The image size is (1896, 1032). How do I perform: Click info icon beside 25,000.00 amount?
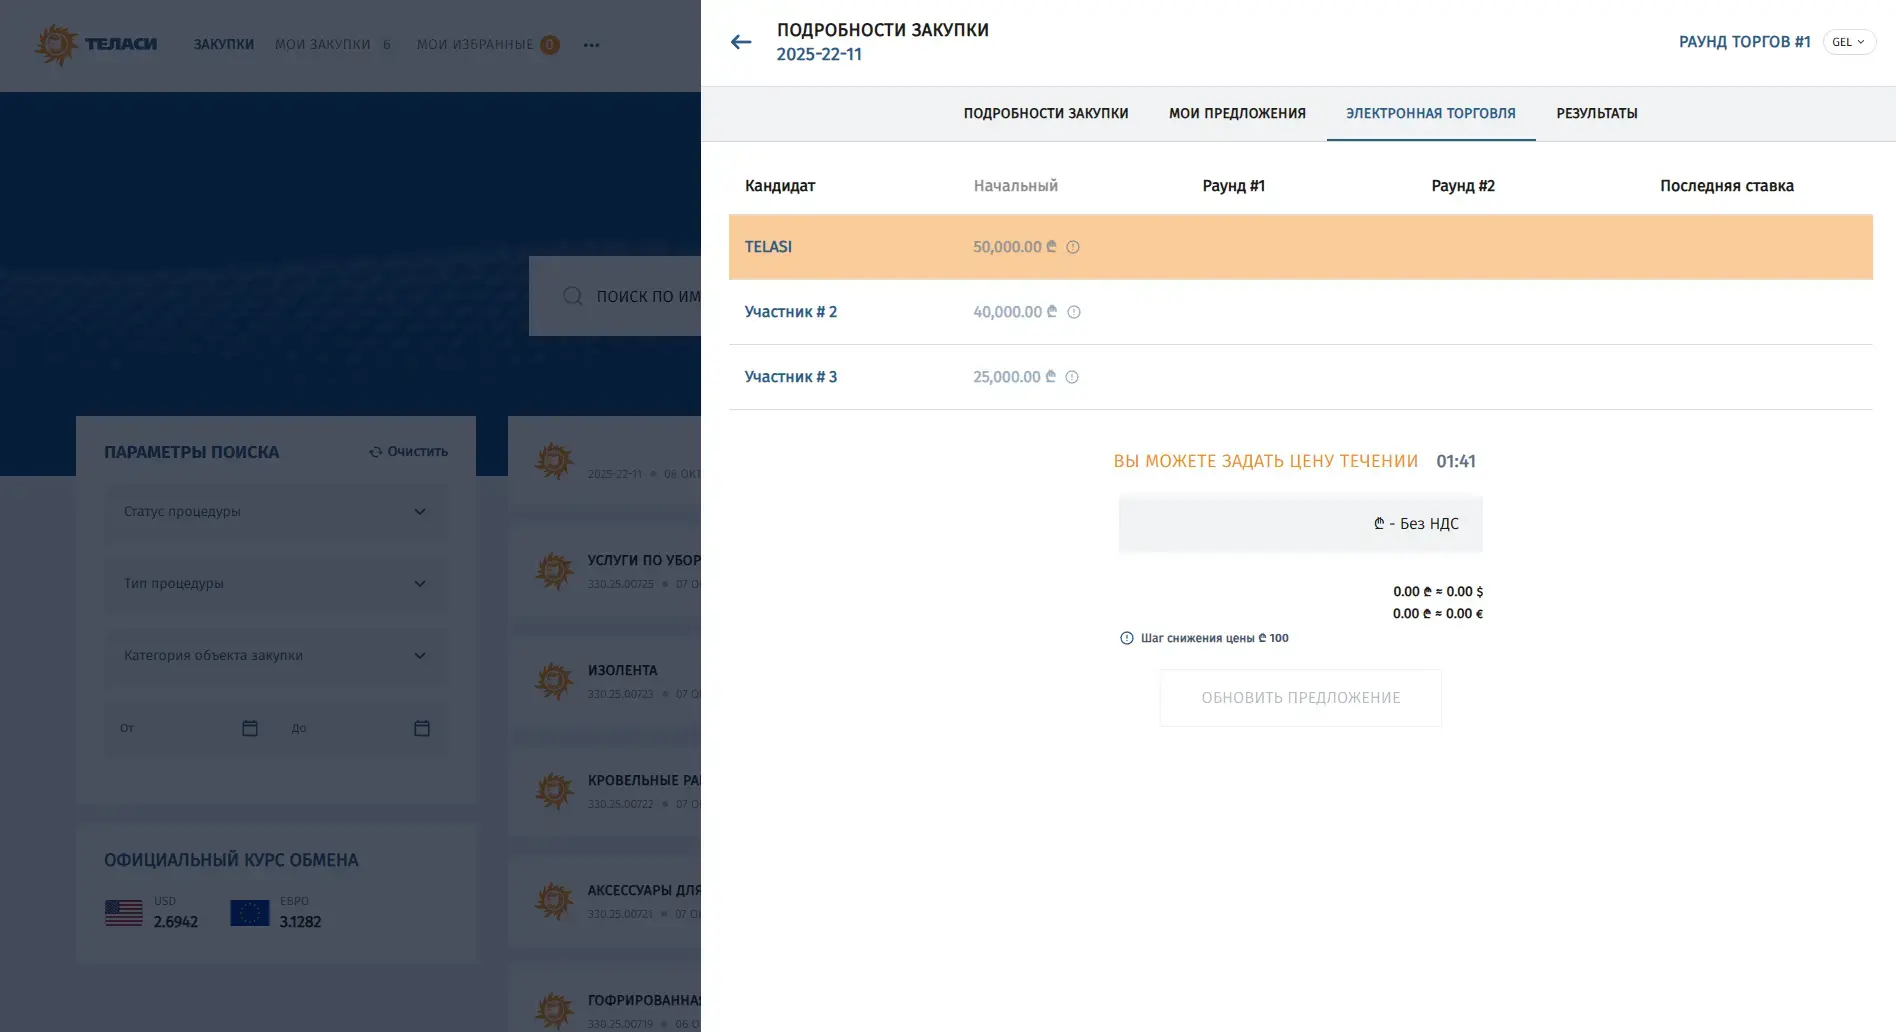[x=1072, y=377]
